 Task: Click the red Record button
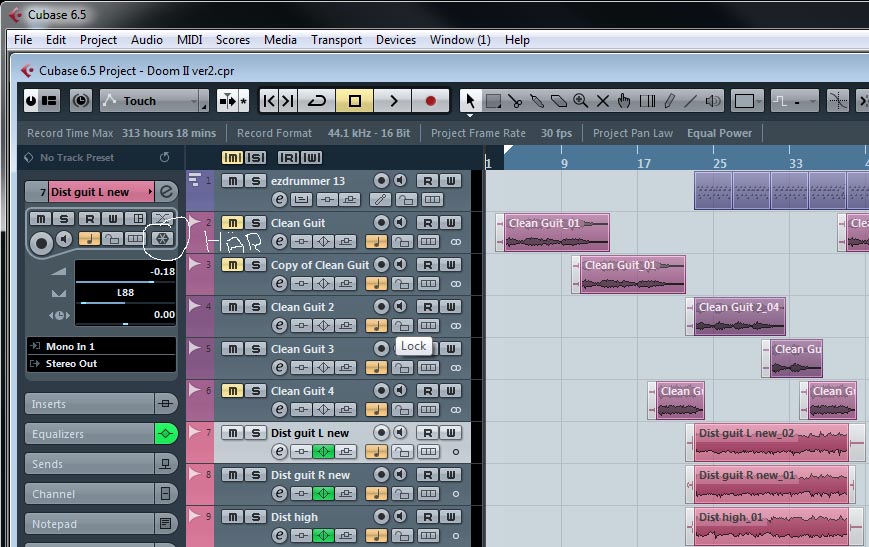(431, 101)
